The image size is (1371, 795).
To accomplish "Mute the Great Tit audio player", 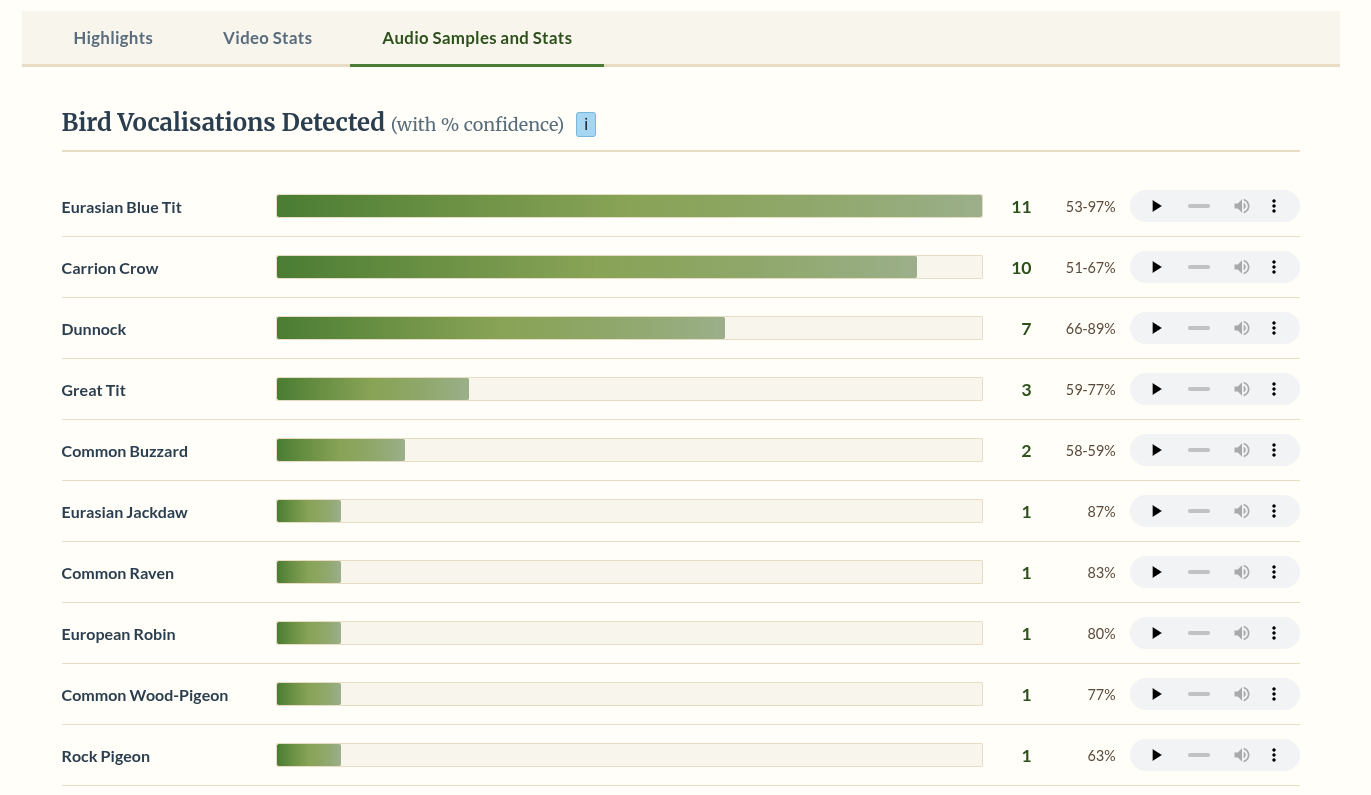I will click(x=1242, y=389).
